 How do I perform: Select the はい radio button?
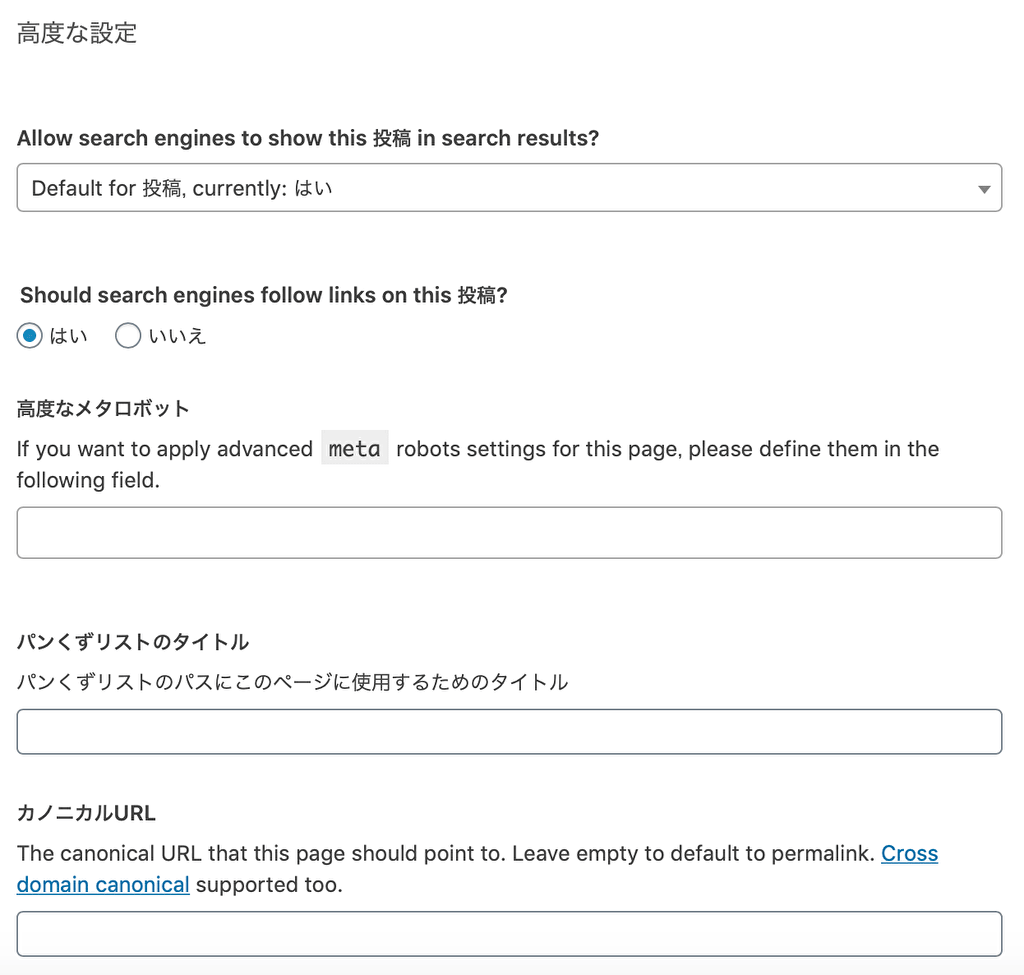point(30,335)
